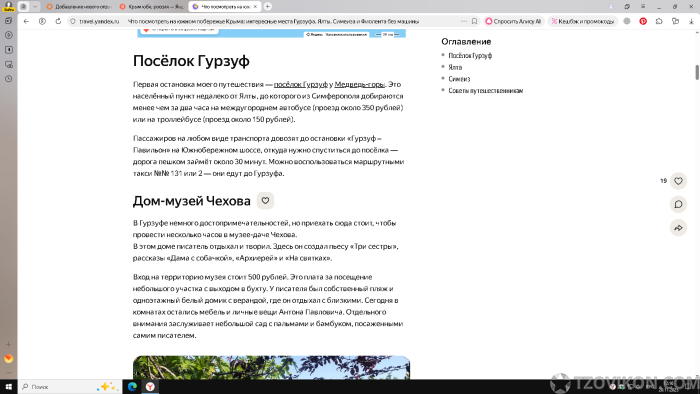Reload the page with the refresh icon
Image resolution: width=700 pixels, height=394 pixels.
click(58, 21)
